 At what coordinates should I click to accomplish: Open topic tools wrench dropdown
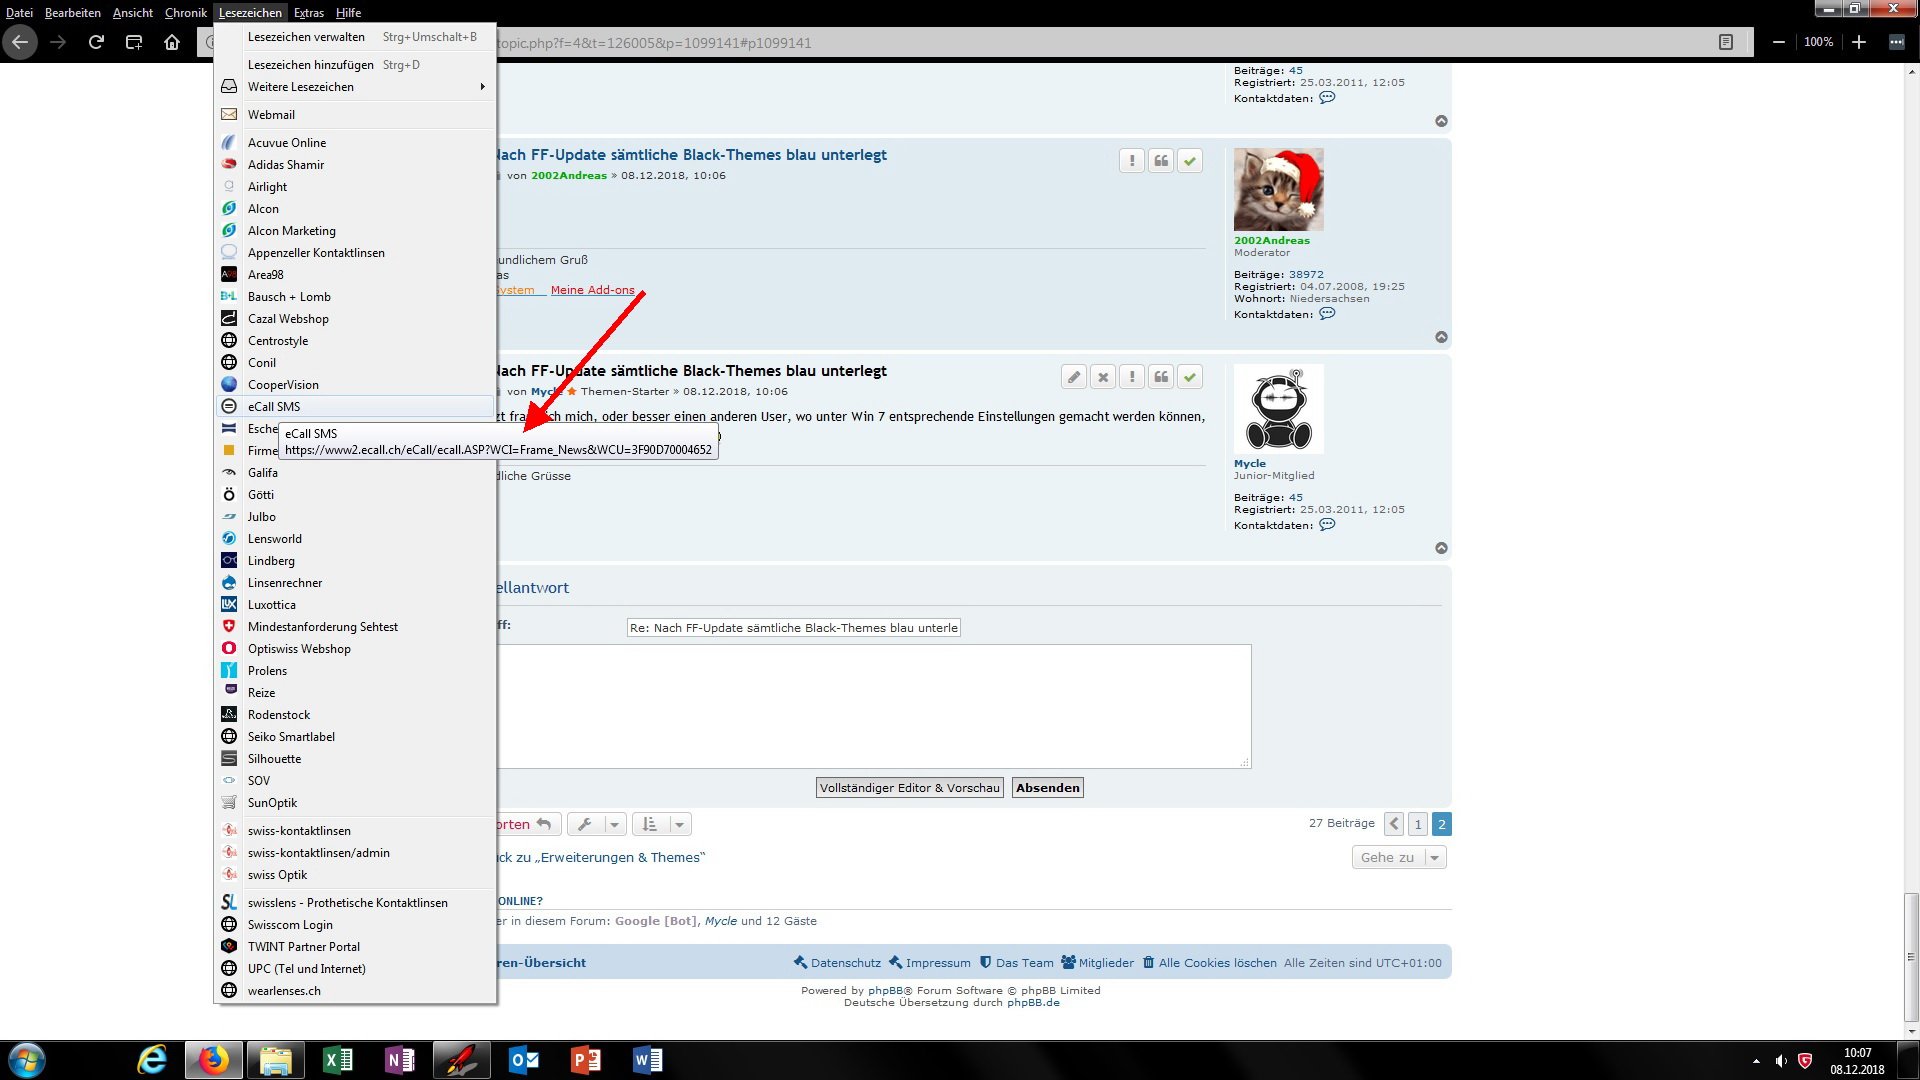pos(597,824)
